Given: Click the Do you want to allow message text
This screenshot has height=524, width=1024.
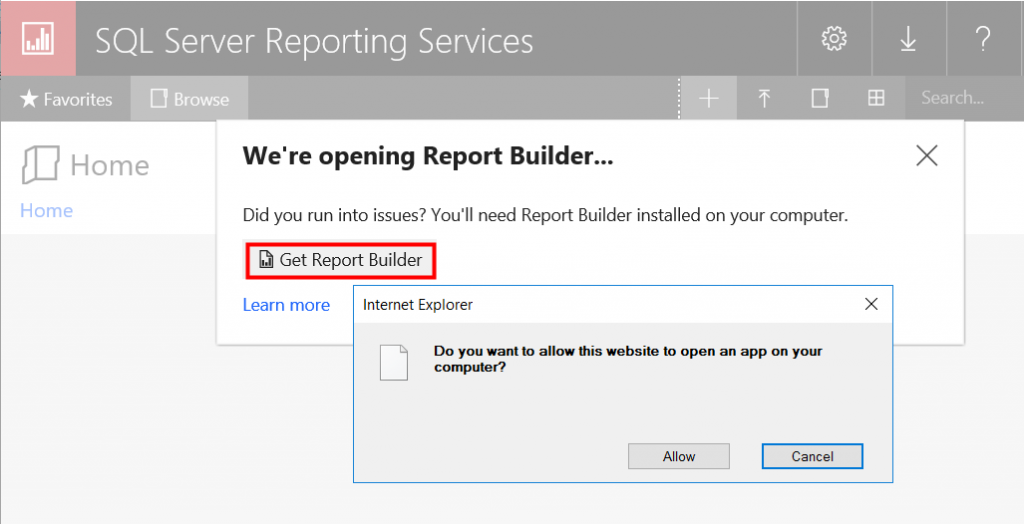Looking at the screenshot, I should (628, 359).
